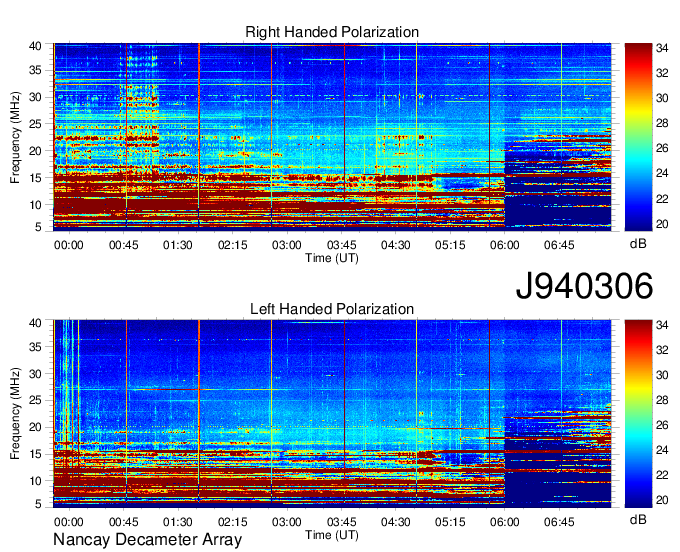Click the 5 MHz tick on top plot

[x=38, y=227]
